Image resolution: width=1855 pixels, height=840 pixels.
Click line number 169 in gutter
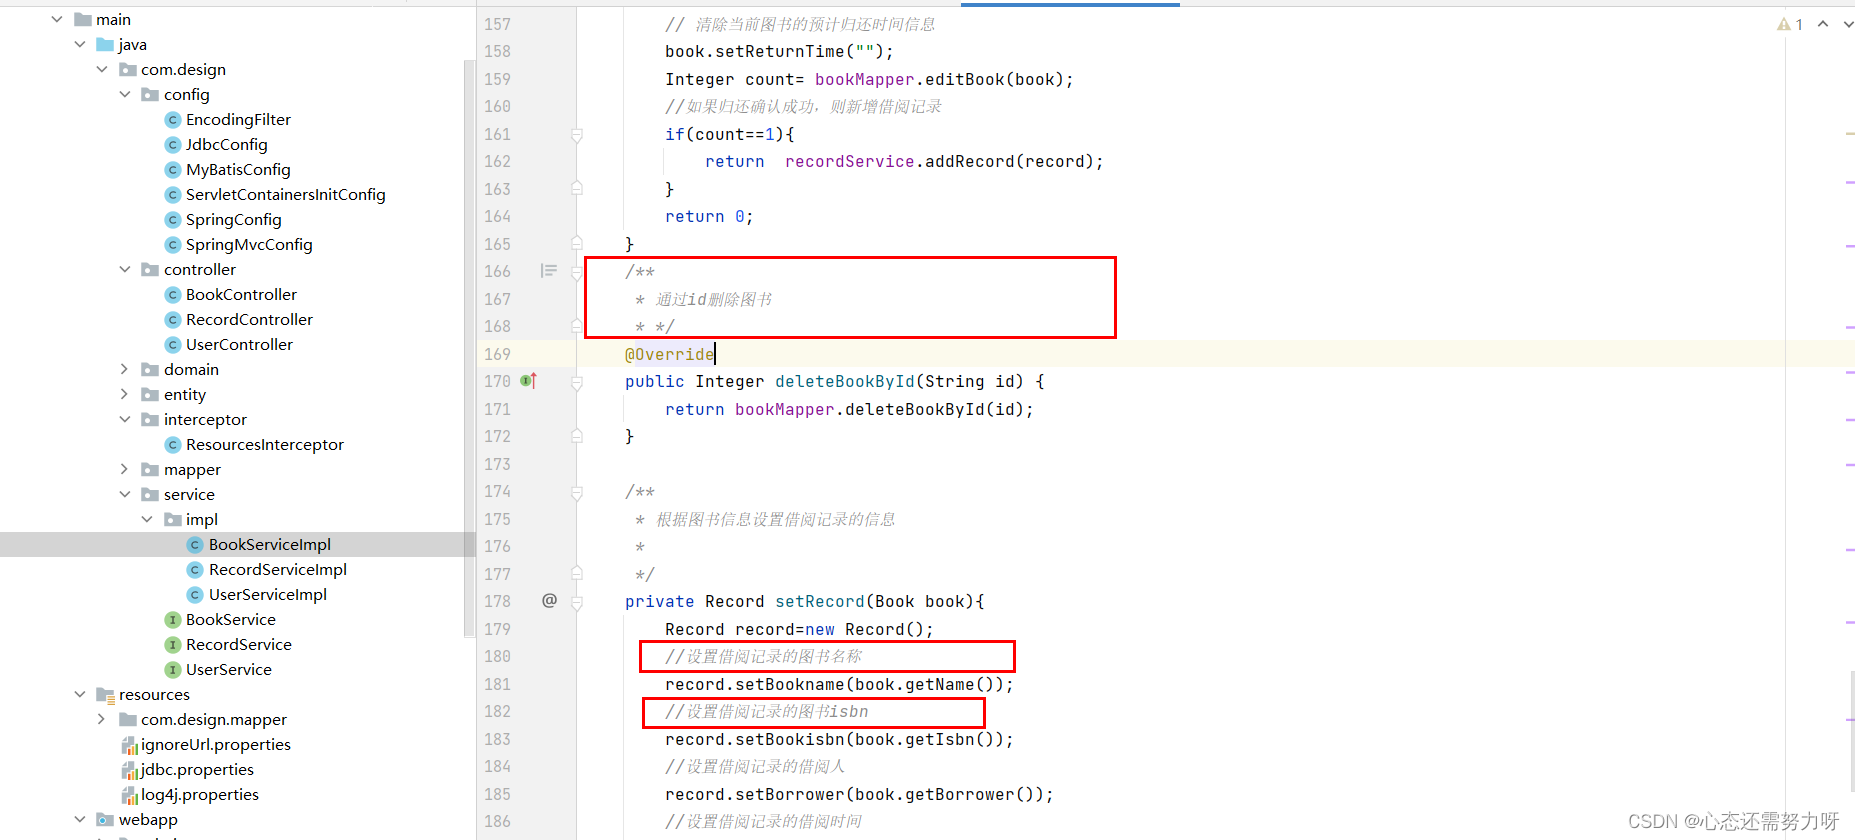(x=497, y=354)
